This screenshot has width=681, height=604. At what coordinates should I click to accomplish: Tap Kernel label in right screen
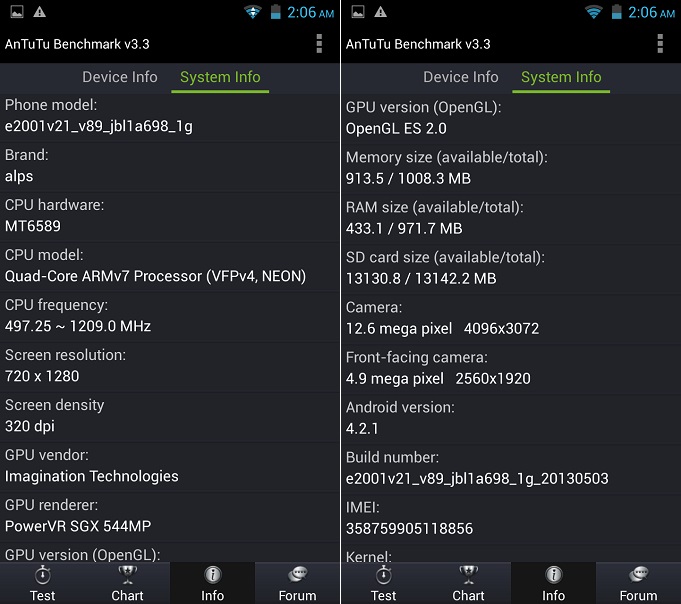coord(369,556)
